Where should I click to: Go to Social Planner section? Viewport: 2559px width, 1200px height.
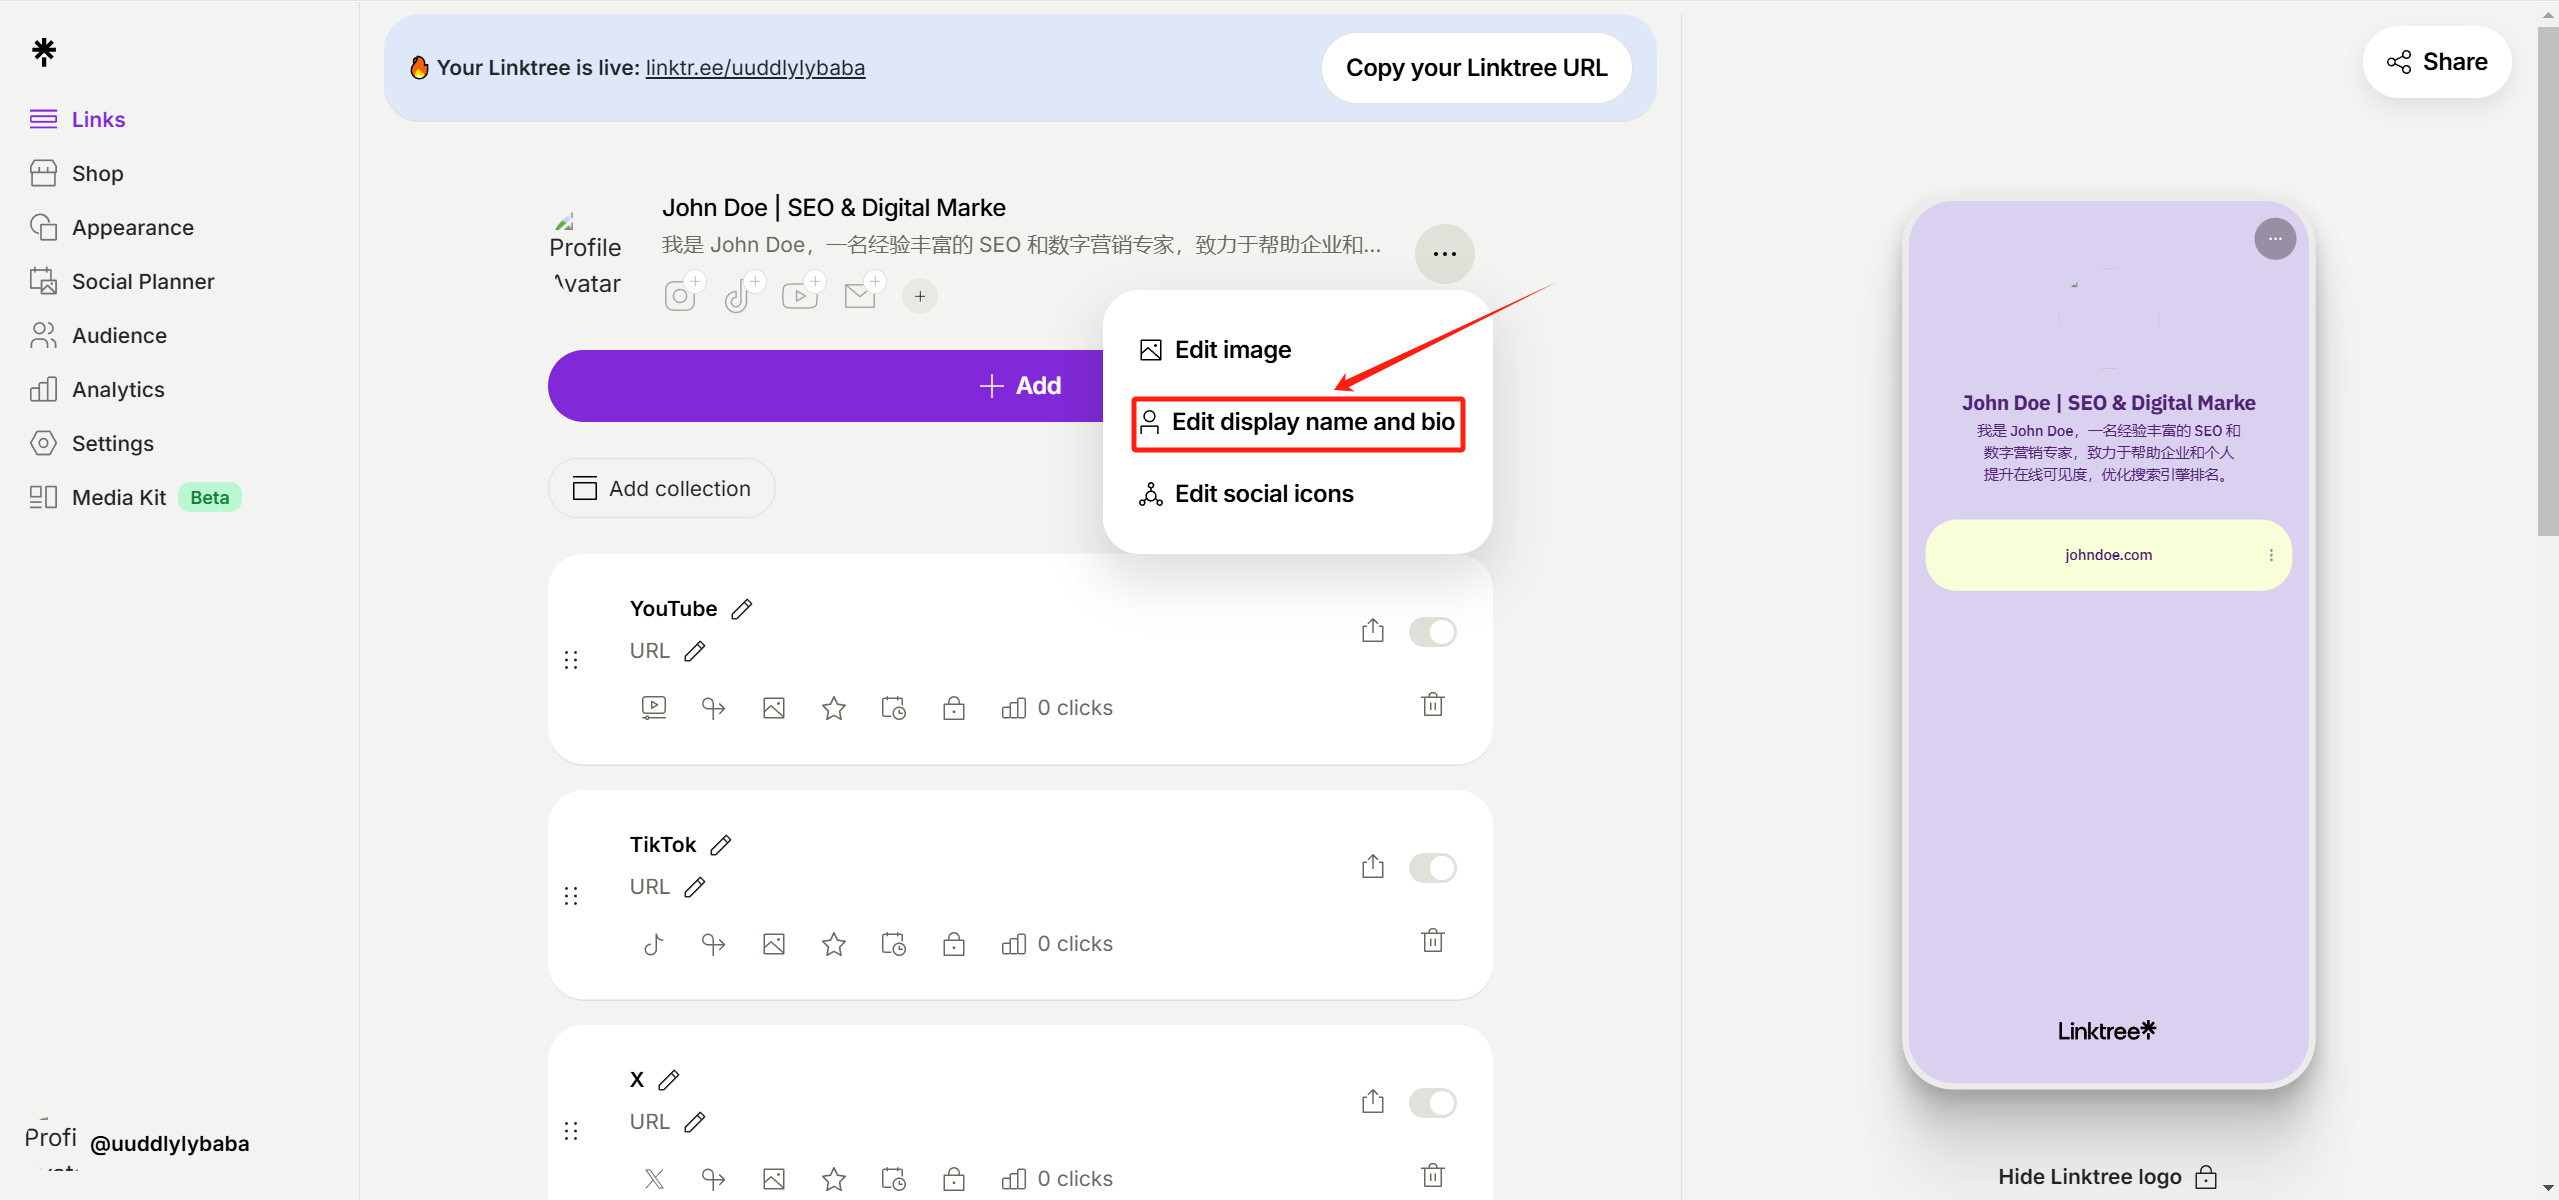pos(143,281)
